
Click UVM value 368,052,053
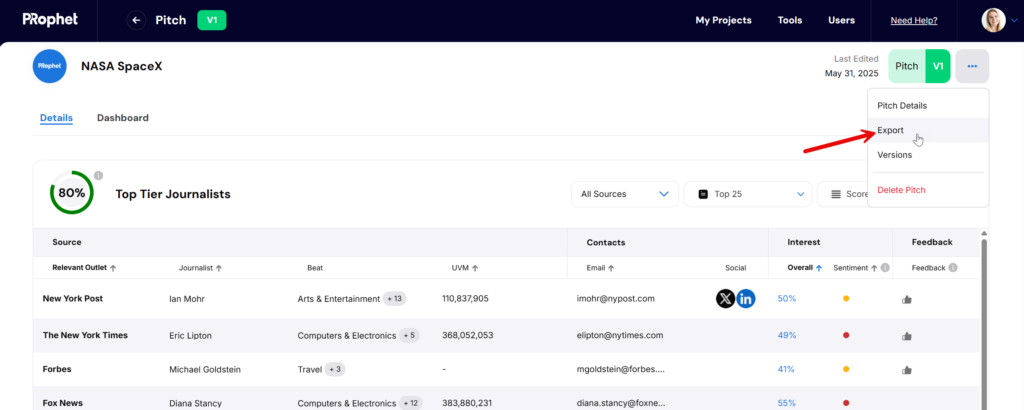tap(468, 335)
